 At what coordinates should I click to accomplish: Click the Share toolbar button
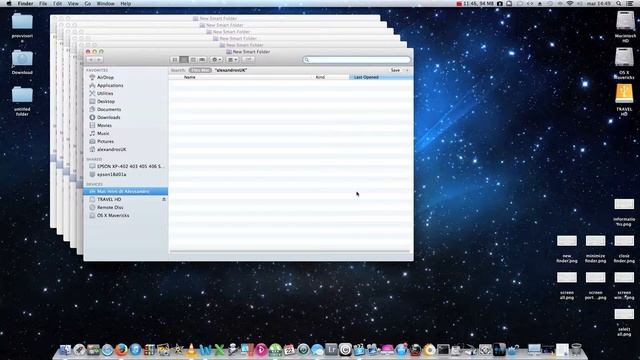[x=248, y=60]
